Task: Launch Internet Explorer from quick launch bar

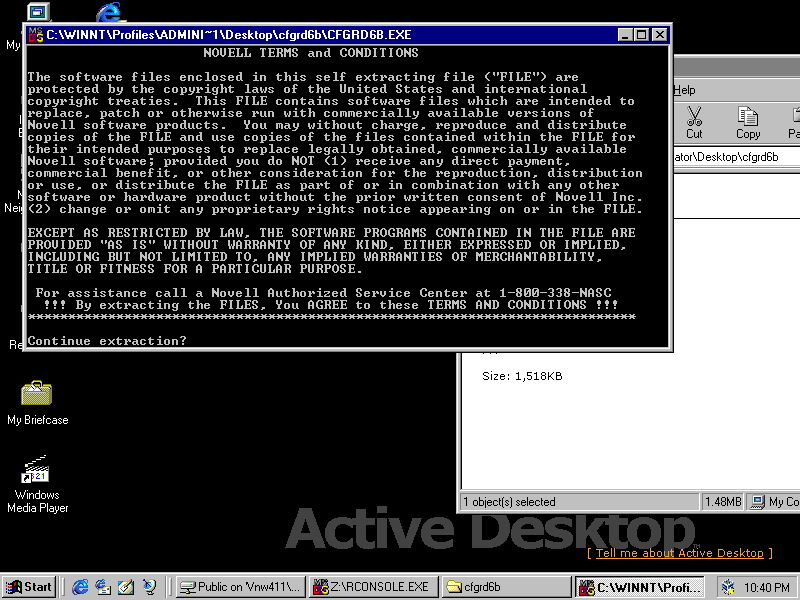Action: (80, 587)
